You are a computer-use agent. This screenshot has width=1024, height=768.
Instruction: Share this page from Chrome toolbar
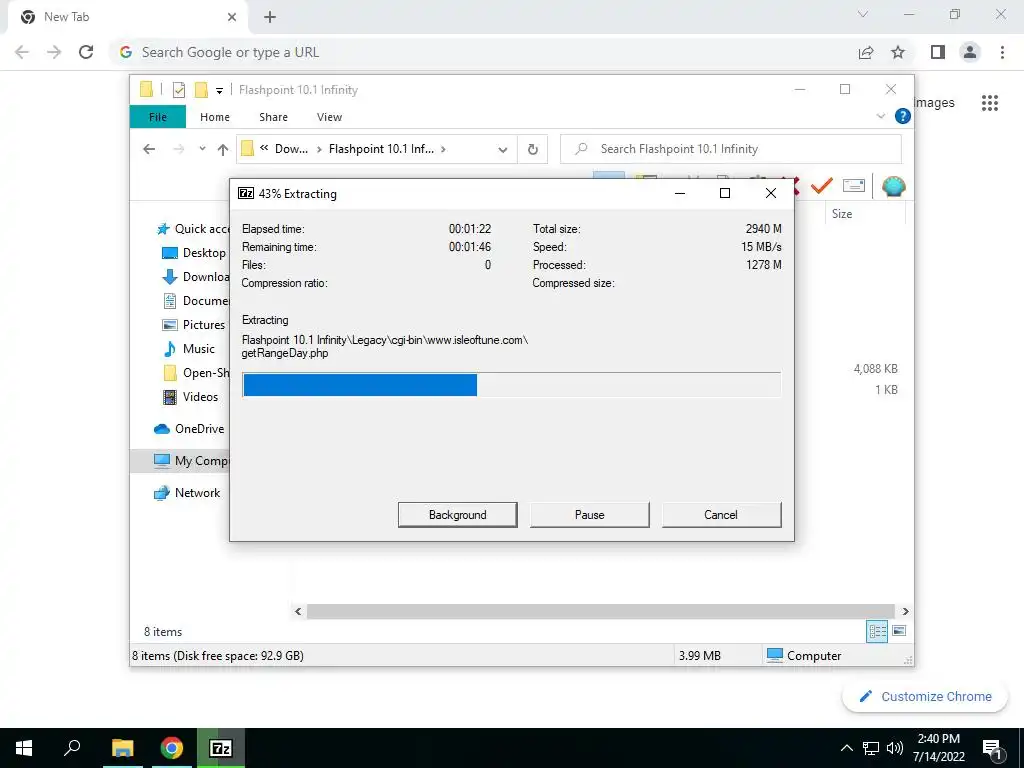point(866,52)
